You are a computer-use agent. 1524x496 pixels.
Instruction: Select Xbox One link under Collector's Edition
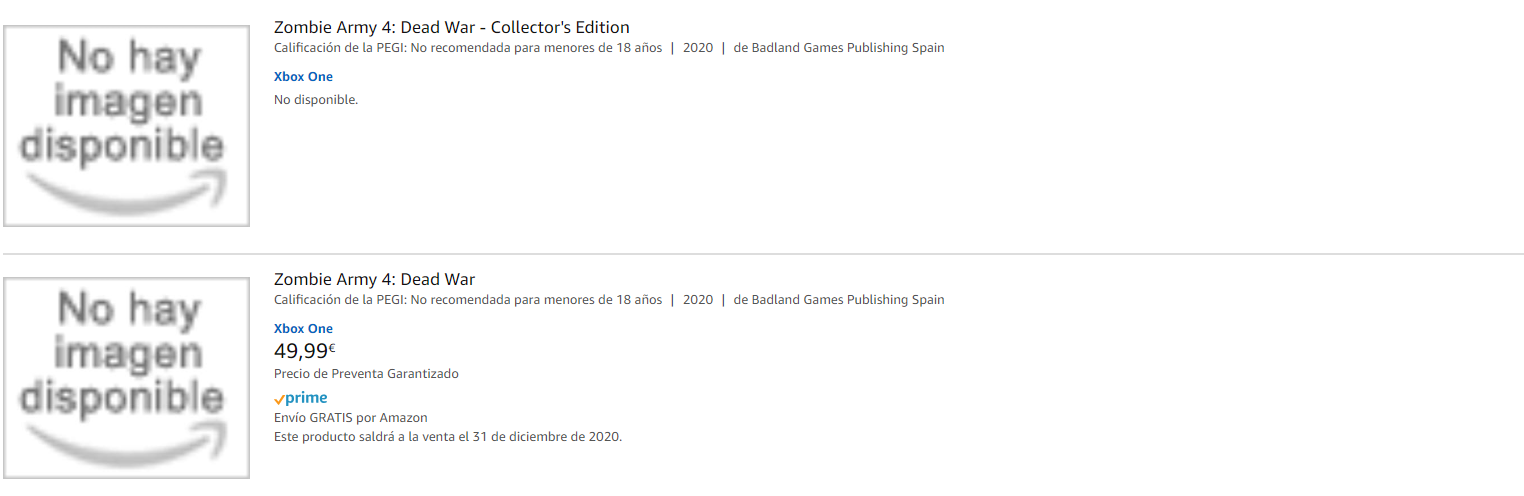(x=303, y=77)
